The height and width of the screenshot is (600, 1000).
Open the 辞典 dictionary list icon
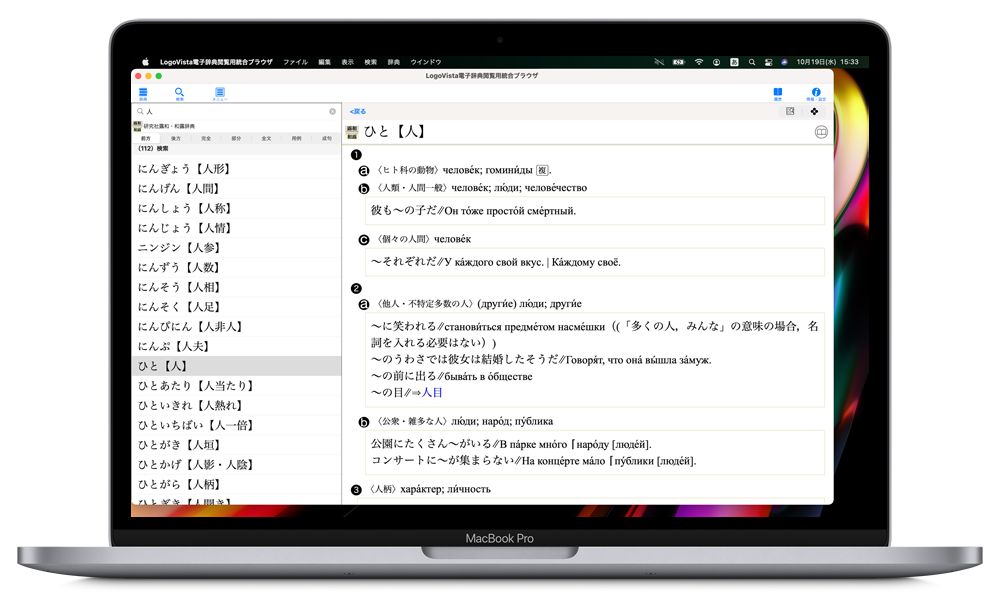point(143,93)
